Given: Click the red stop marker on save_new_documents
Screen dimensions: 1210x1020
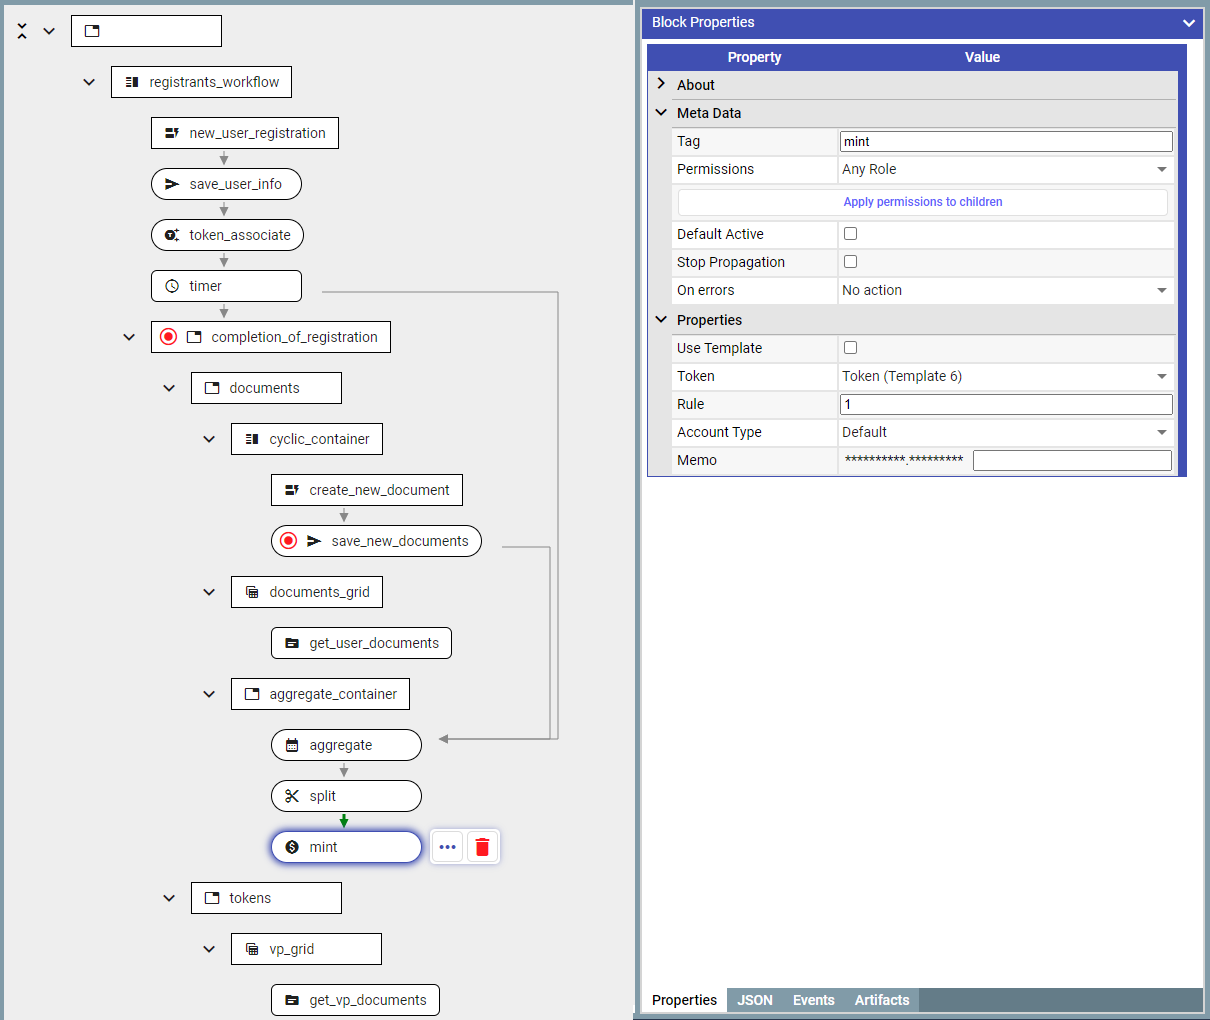Looking at the screenshot, I should click(289, 541).
